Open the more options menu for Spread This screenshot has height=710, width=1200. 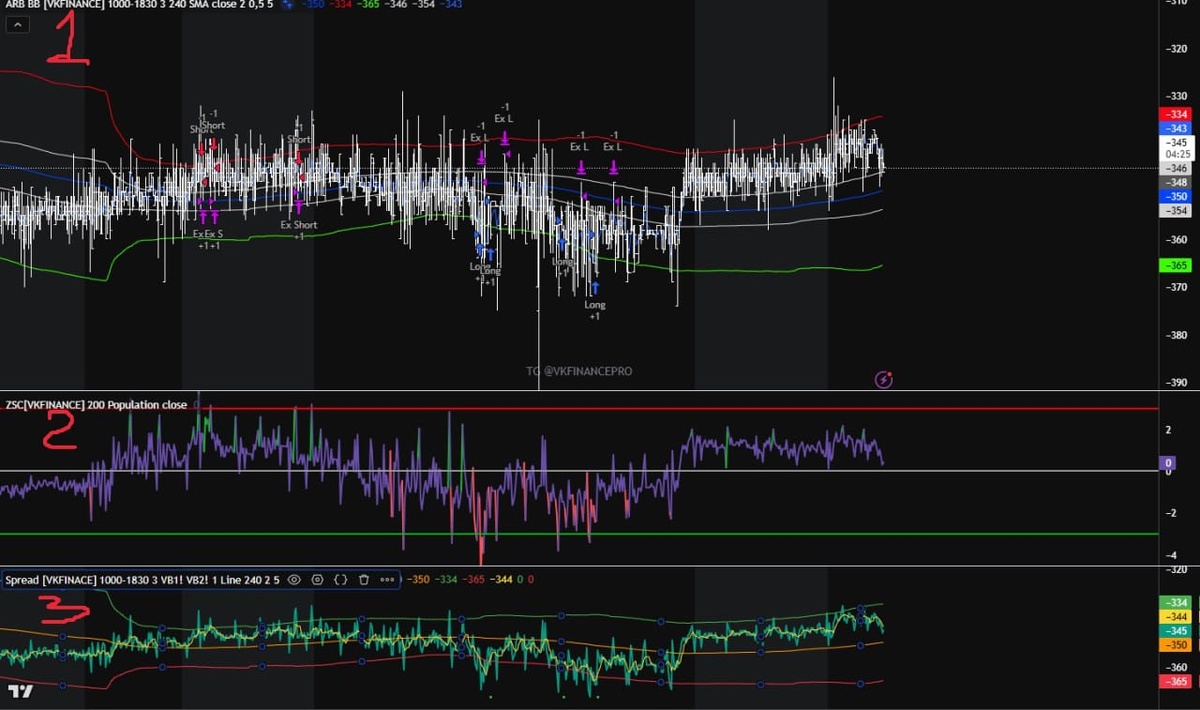click(x=387, y=579)
